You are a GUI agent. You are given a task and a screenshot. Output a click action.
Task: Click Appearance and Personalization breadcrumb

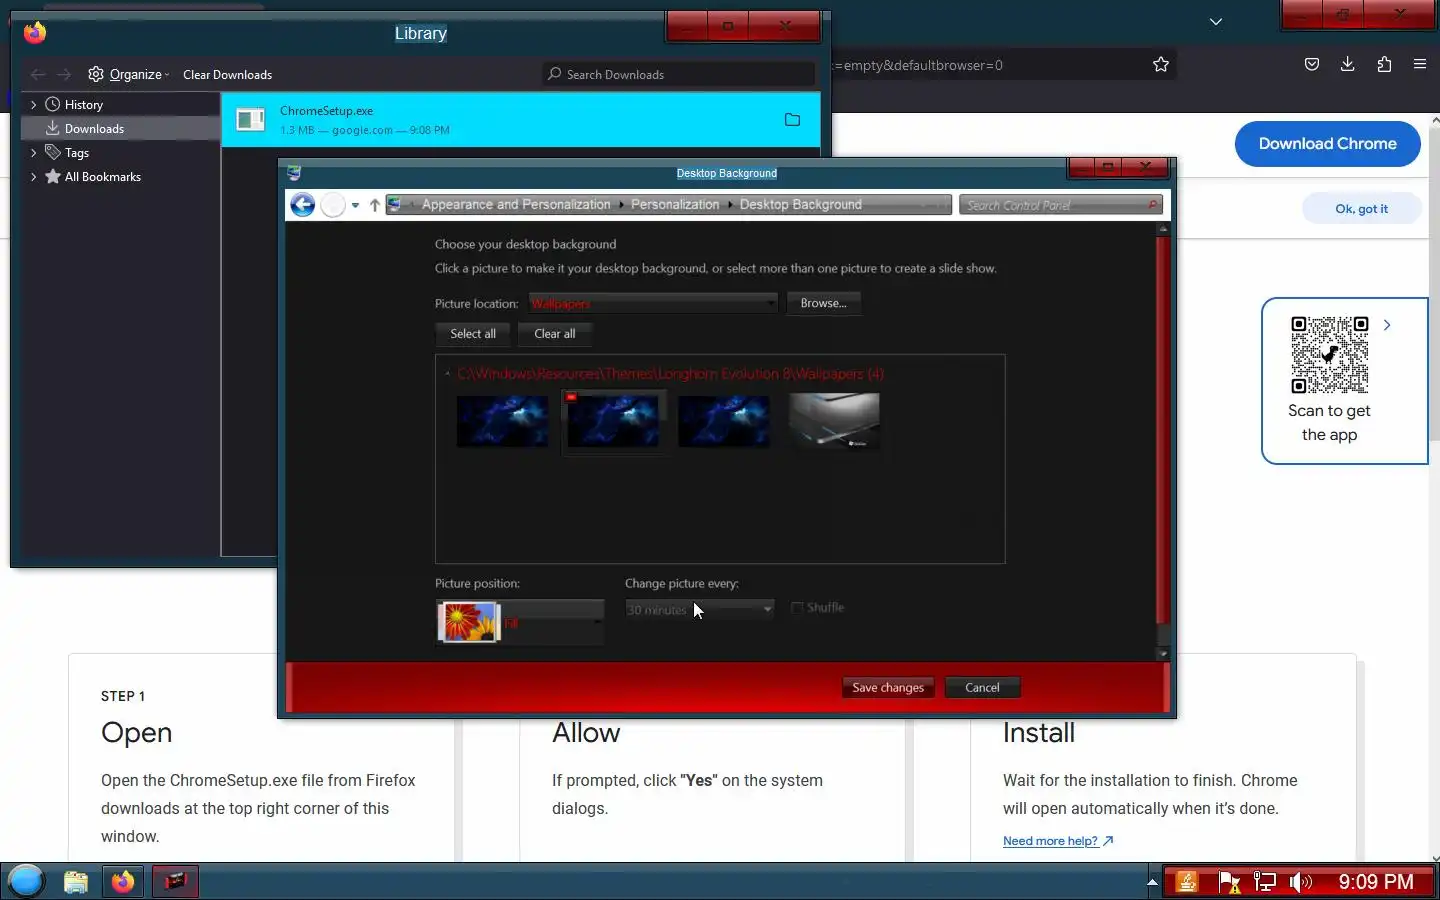(x=516, y=204)
